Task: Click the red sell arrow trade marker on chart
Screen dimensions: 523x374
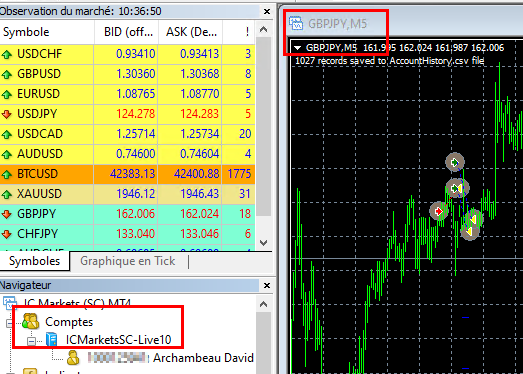Action: [x=439, y=211]
